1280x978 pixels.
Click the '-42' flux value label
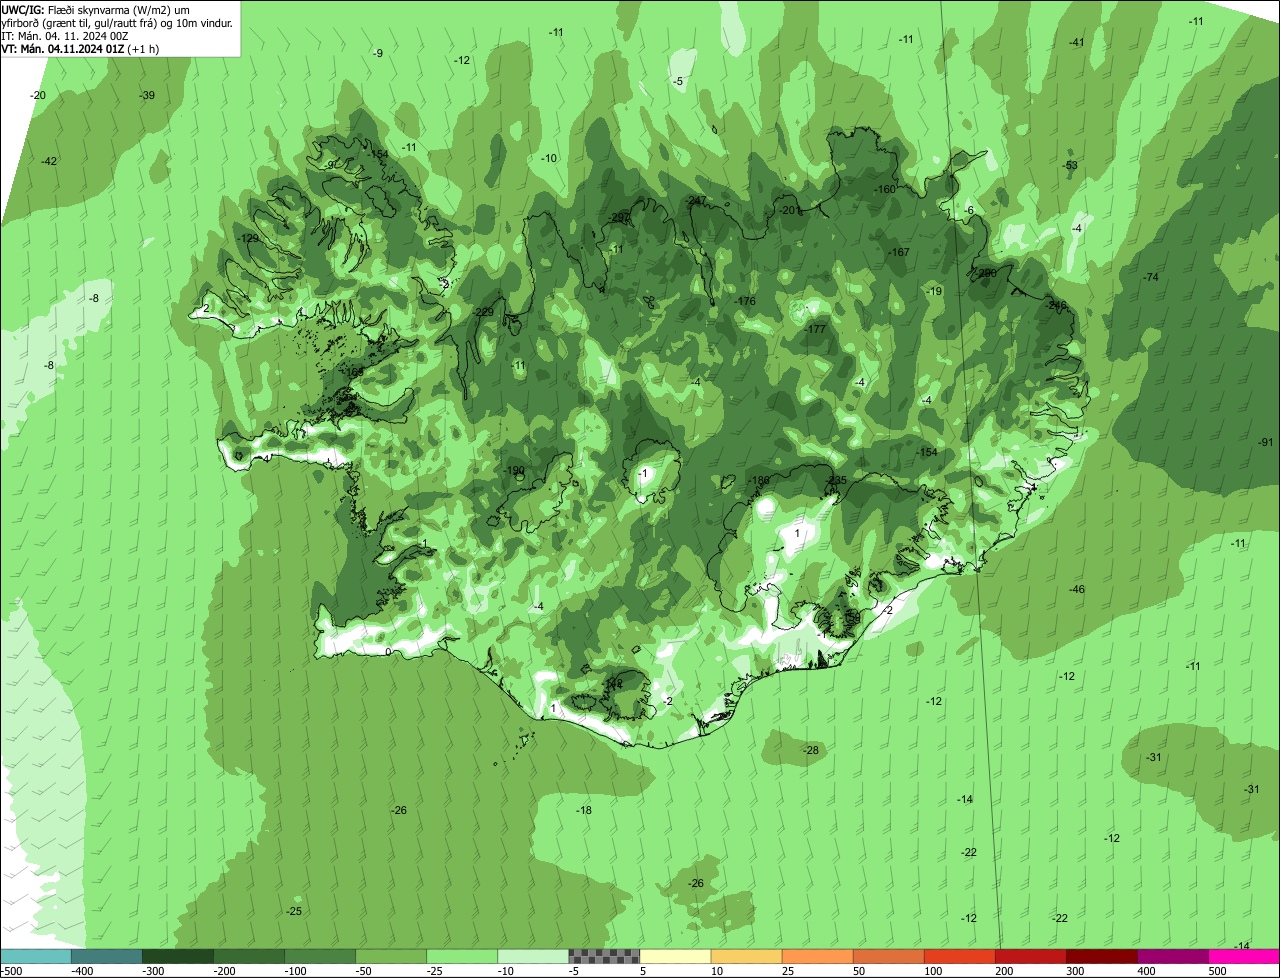click(x=49, y=161)
